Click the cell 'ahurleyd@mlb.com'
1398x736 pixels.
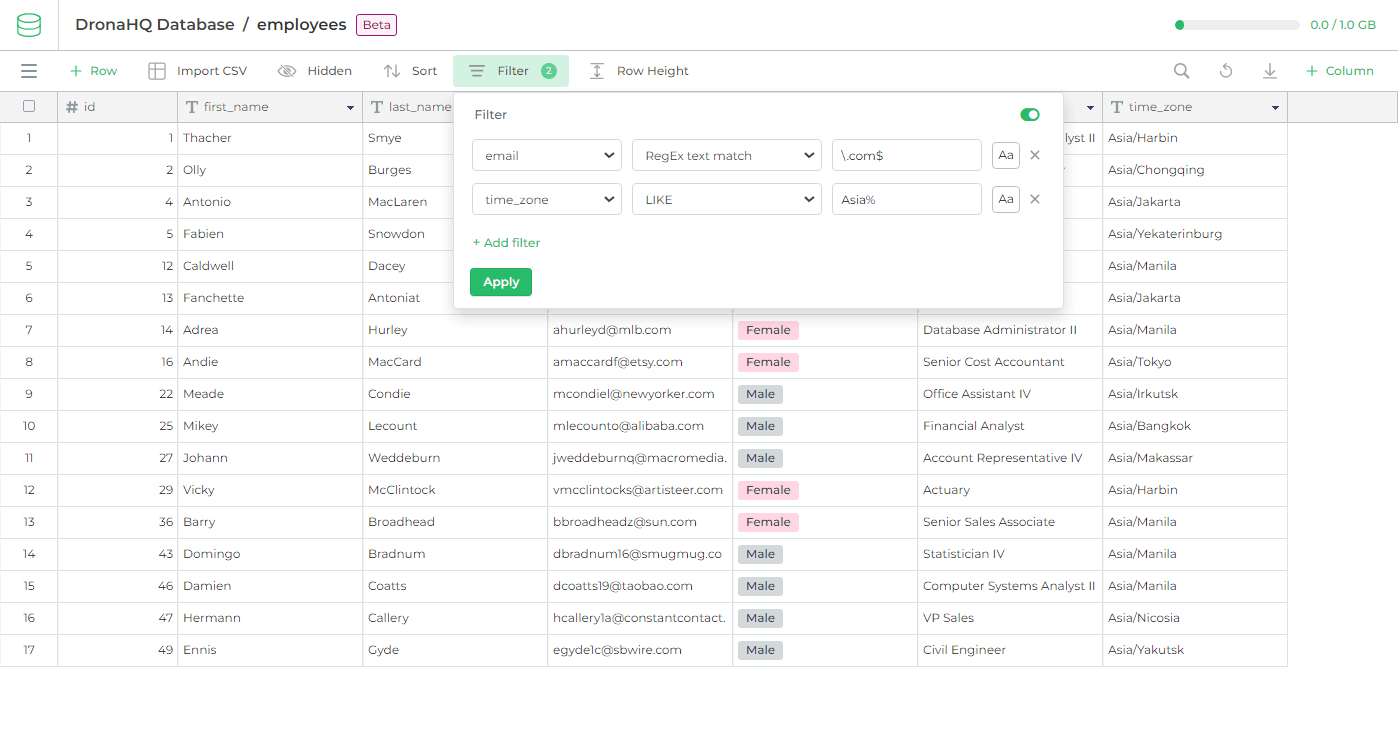point(640,330)
